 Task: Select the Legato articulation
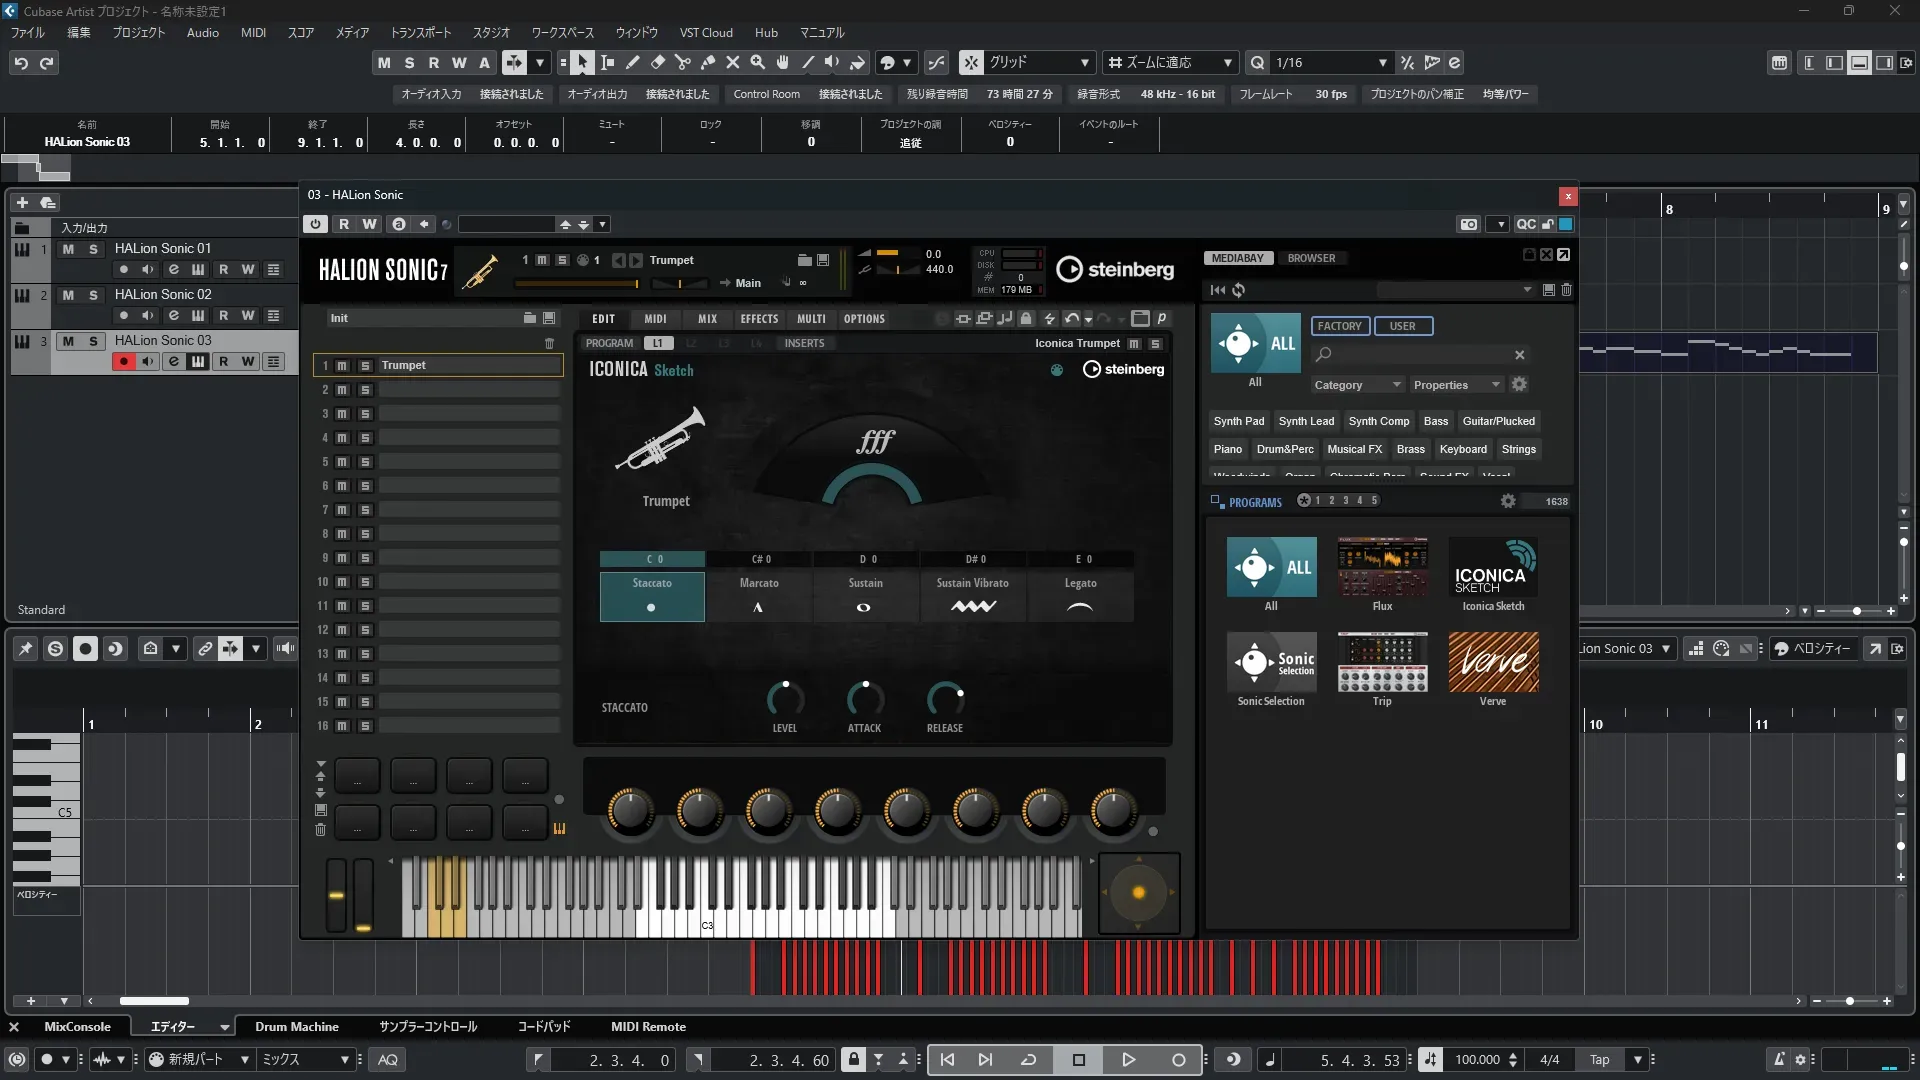pyautogui.click(x=1080, y=596)
